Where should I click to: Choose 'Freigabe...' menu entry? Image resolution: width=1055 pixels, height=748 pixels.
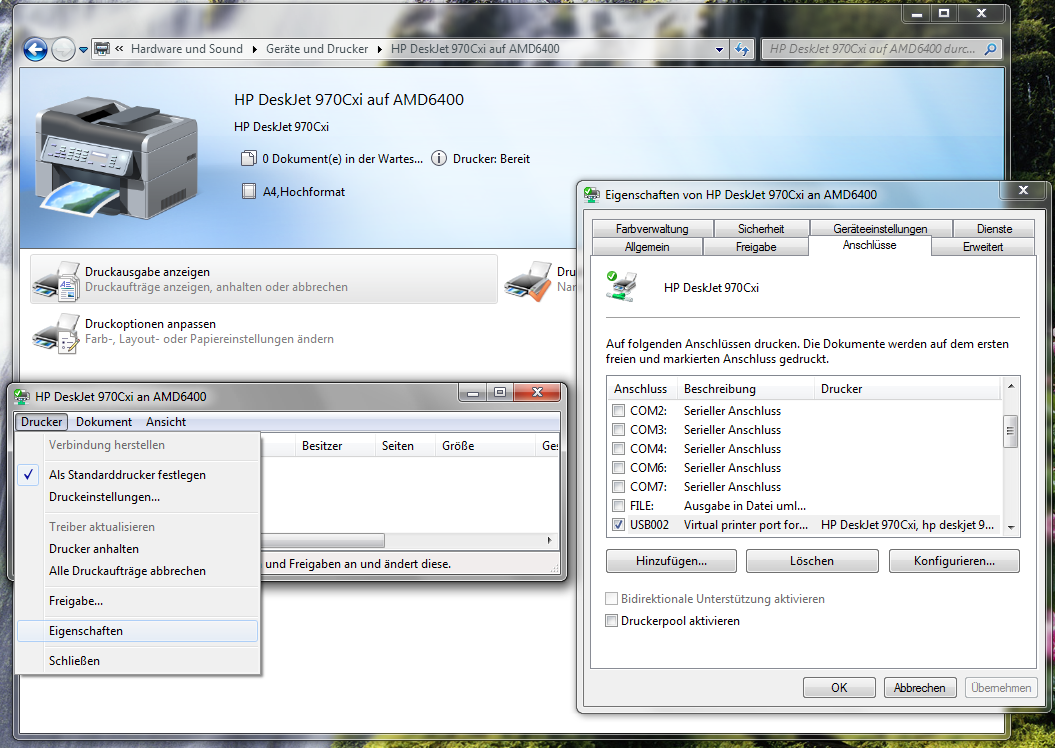click(137, 601)
